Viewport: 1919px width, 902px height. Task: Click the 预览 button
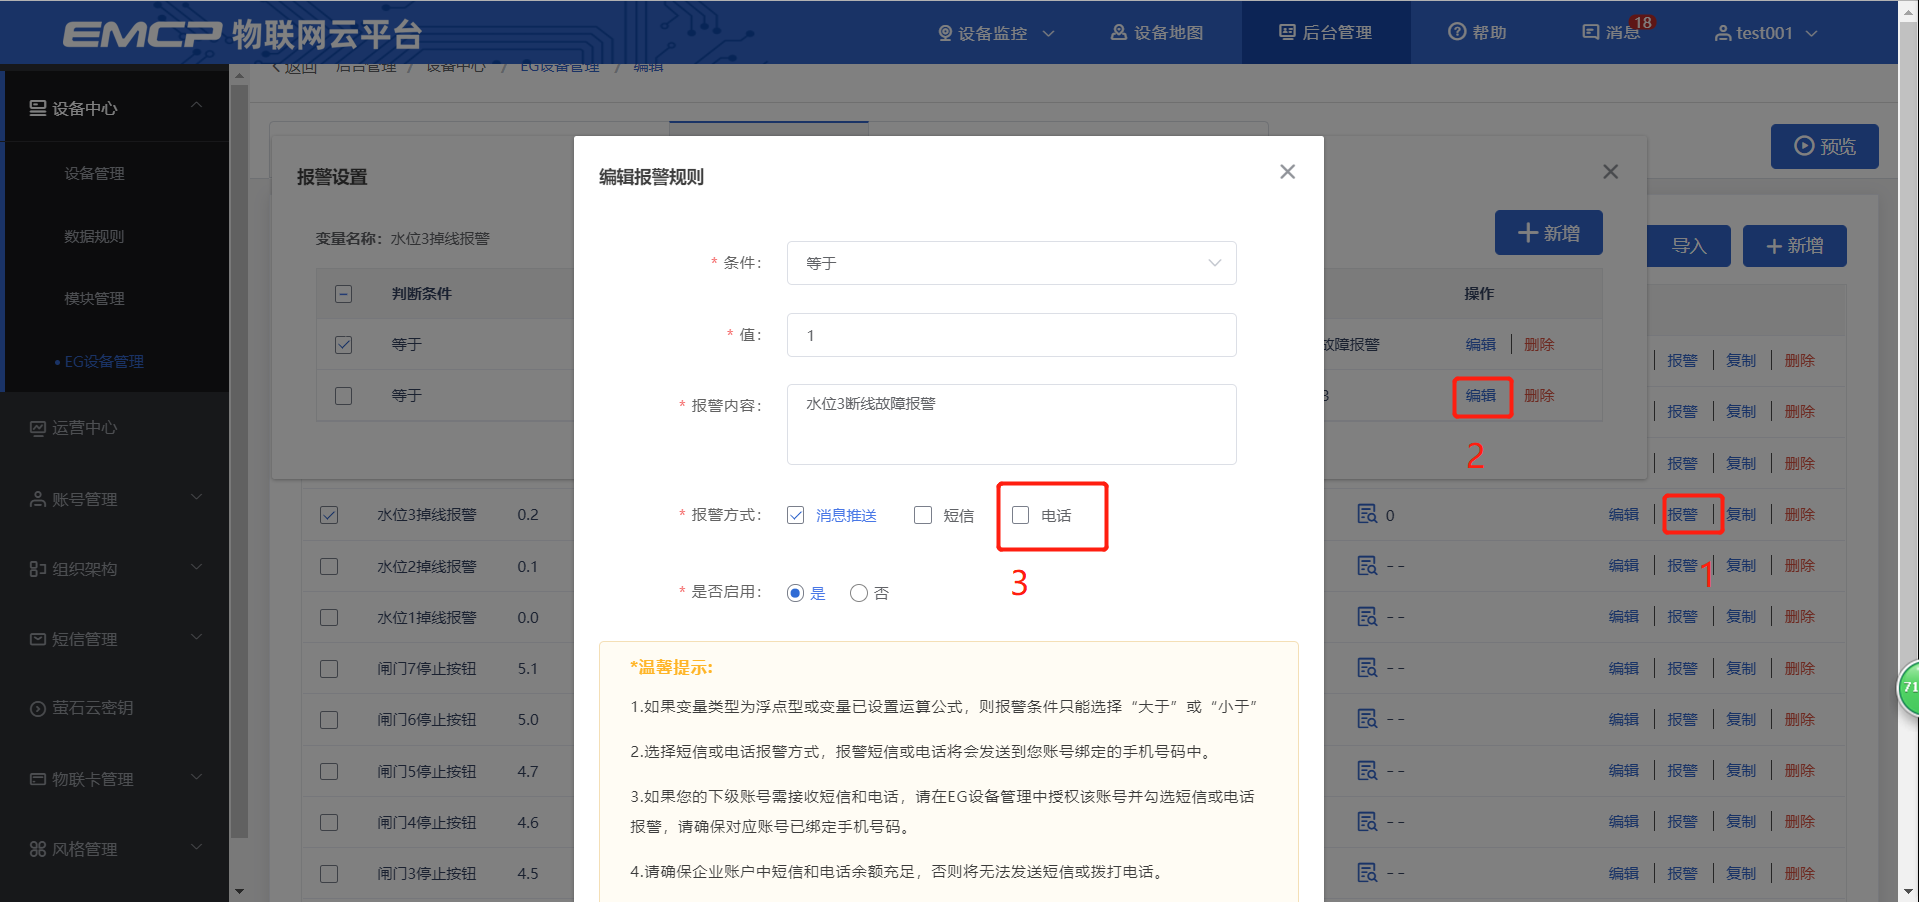pyautogui.click(x=1824, y=147)
